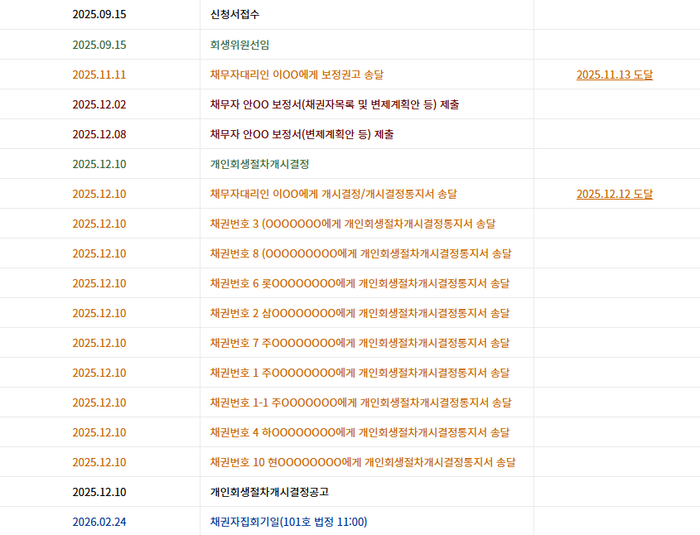Viewport: 700px width, 535px height.
Task: Select the 보정서(변제계획안 등) 제출 entry
Action: pyautogui.click(x=302, y=134)
